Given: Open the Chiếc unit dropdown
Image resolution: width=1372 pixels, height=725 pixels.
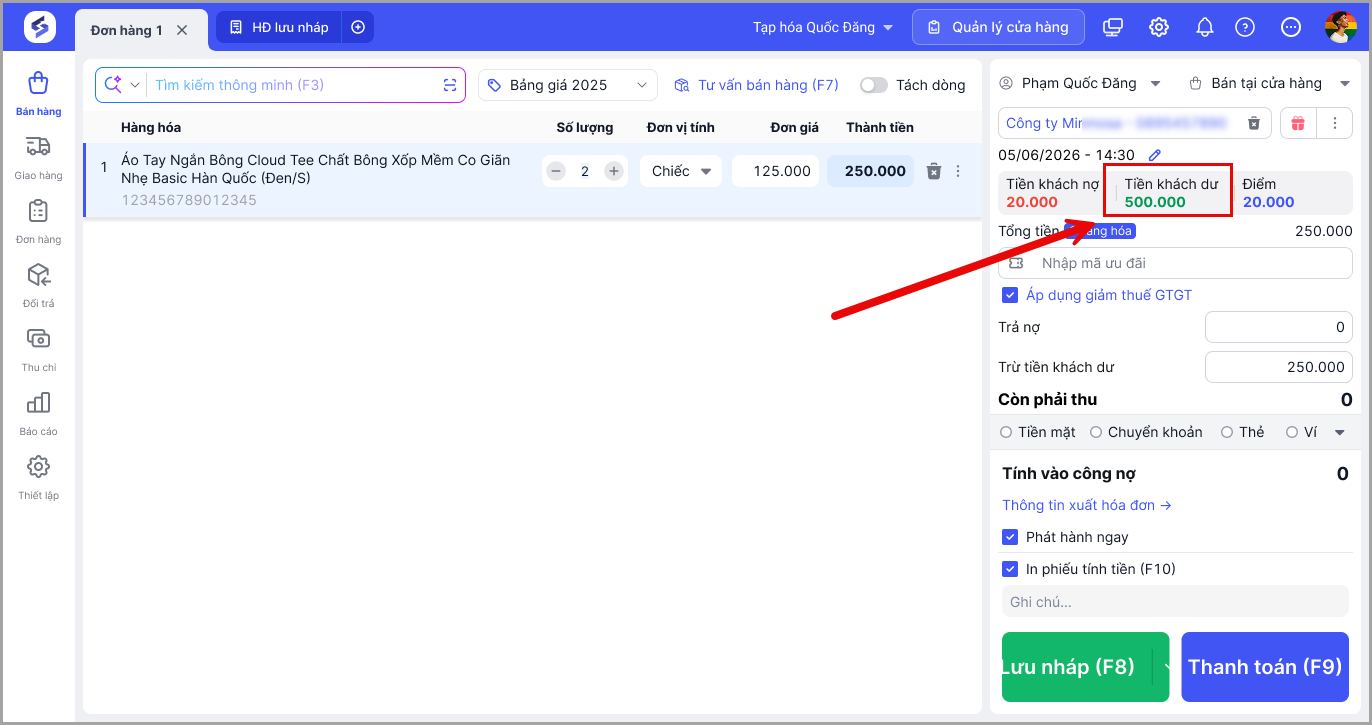Looking at the screenshot, I should click(681, 171).
